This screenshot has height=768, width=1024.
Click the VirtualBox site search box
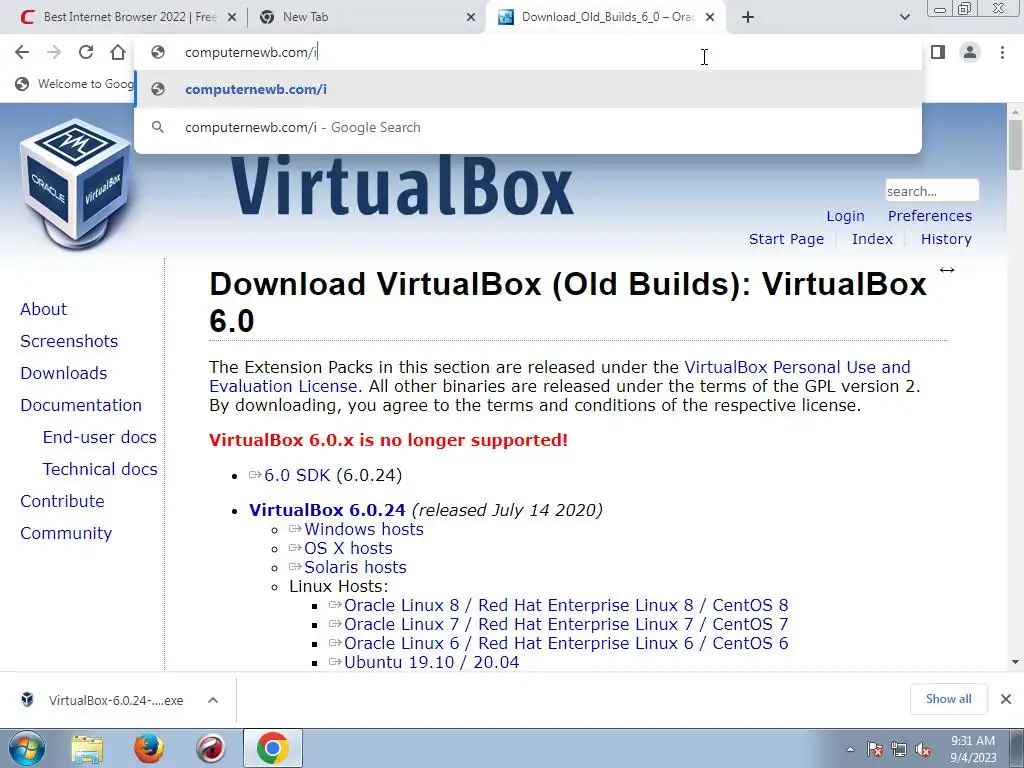[932, 191]
